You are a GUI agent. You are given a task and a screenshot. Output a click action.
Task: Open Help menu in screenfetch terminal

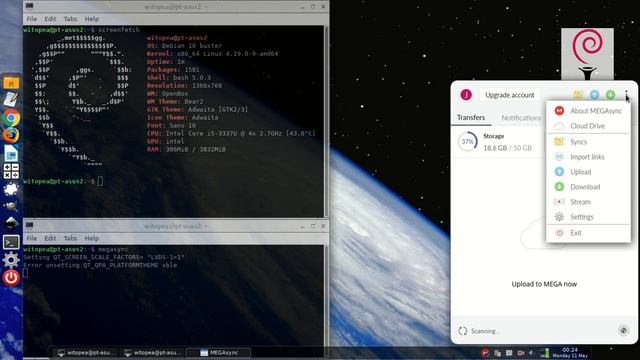pyautogui.click(x=92, y=19)
